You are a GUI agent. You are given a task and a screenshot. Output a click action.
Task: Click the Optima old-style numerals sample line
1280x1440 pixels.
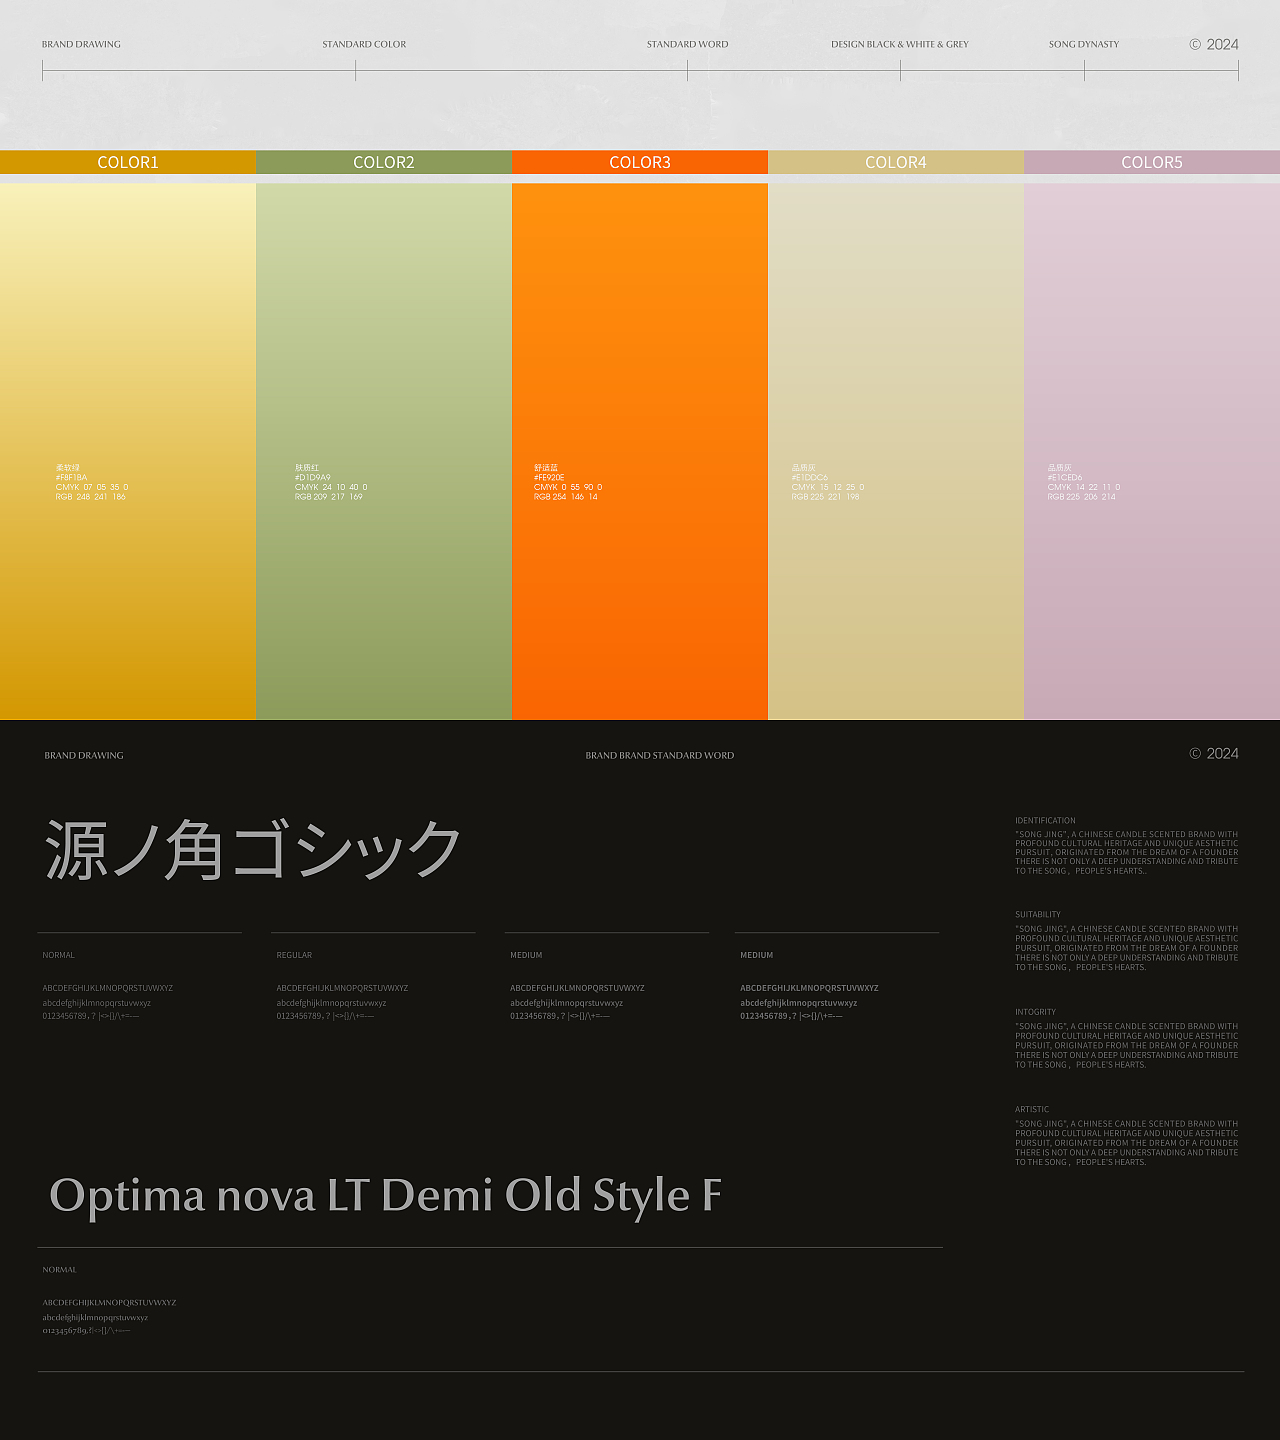point(86,1331)
